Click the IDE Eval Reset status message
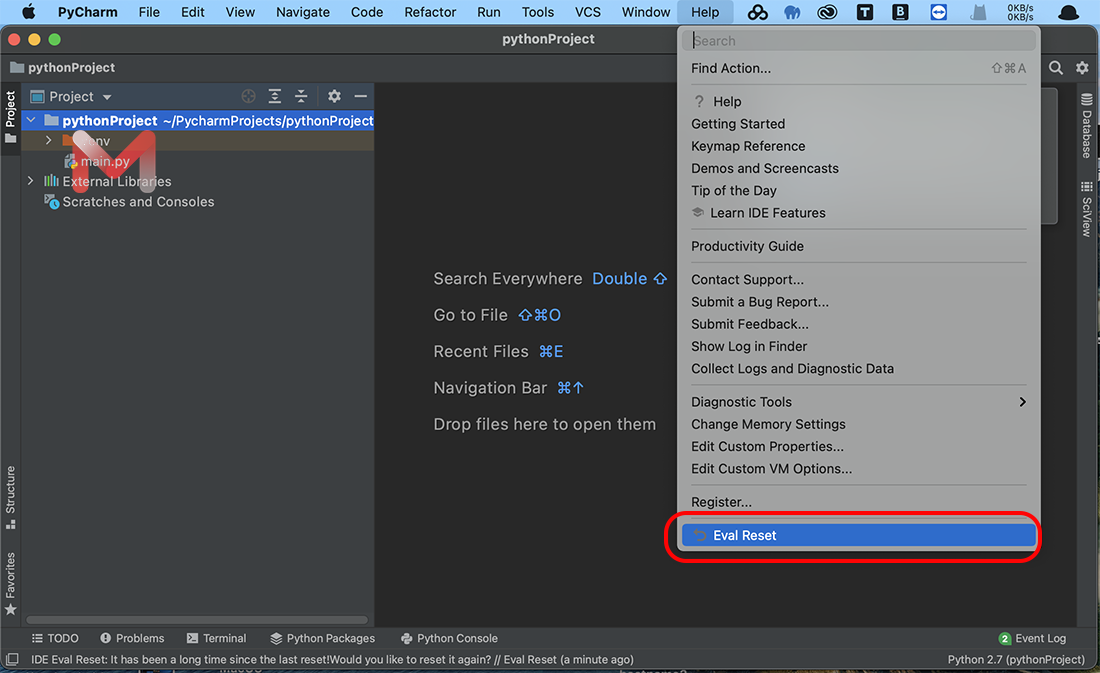 click(332, 660)
